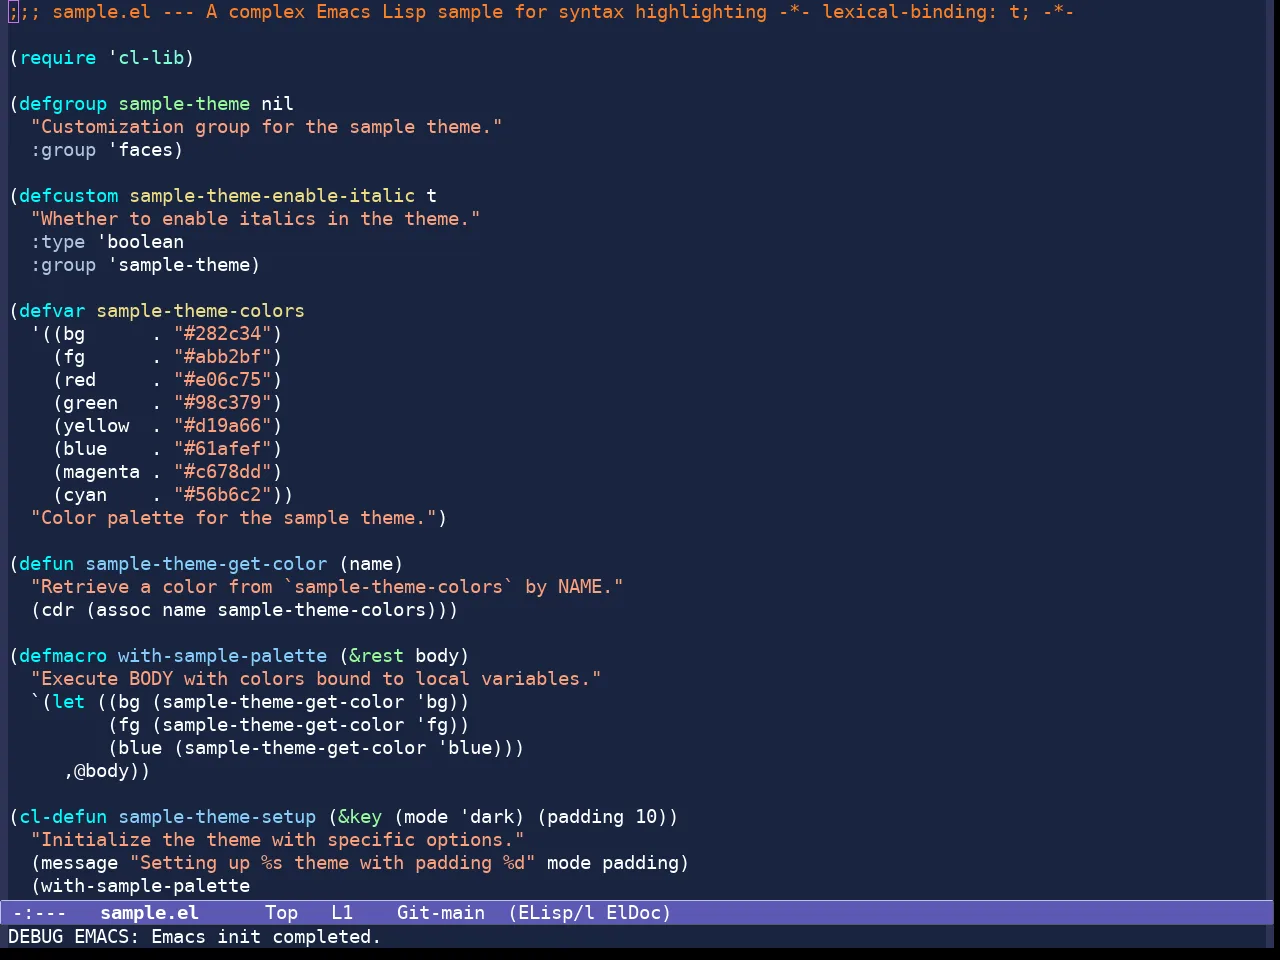Click the cdr function call

click(58, 610)
